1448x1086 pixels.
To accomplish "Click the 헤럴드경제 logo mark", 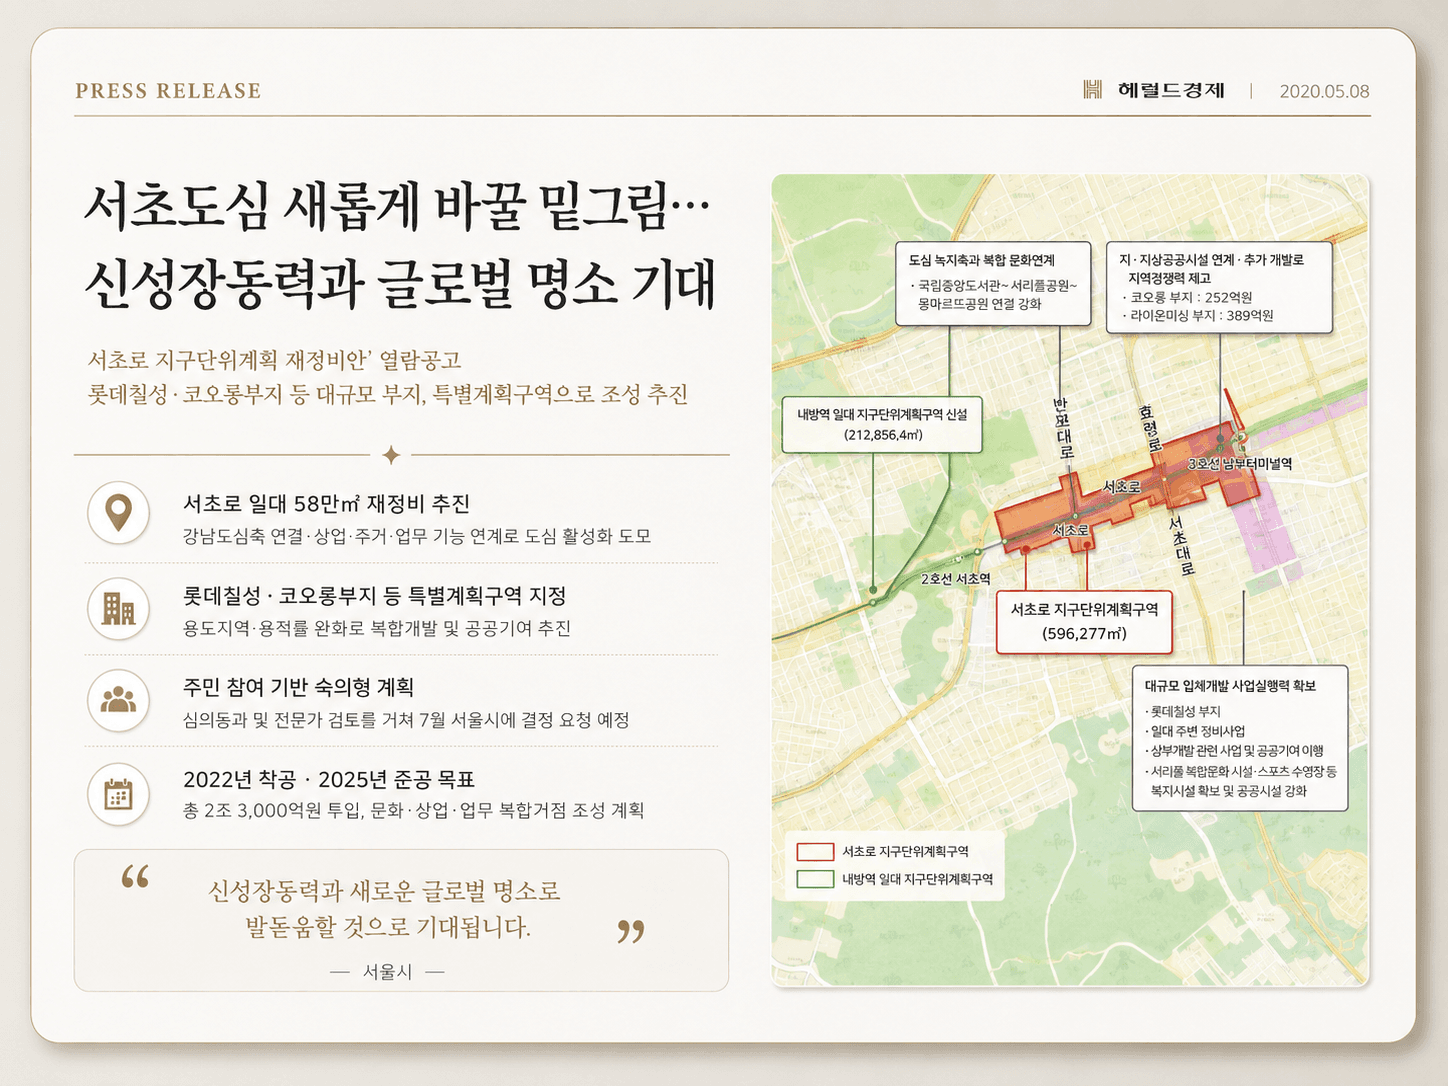I will tap(1092, 90).
